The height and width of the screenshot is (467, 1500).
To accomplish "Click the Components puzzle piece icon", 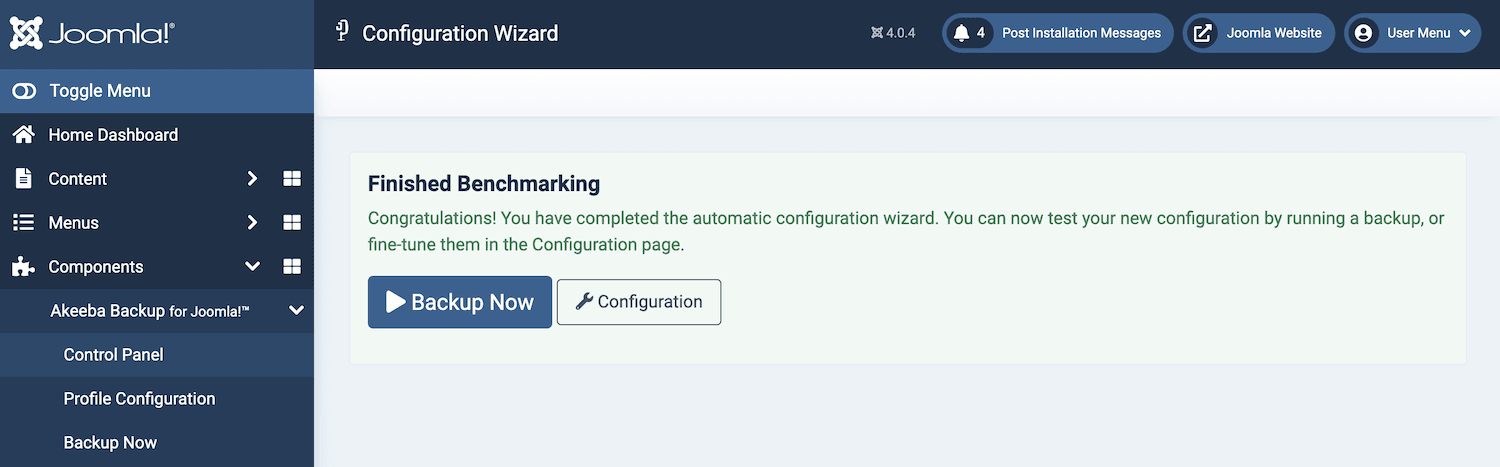I will tap(24, 267).
